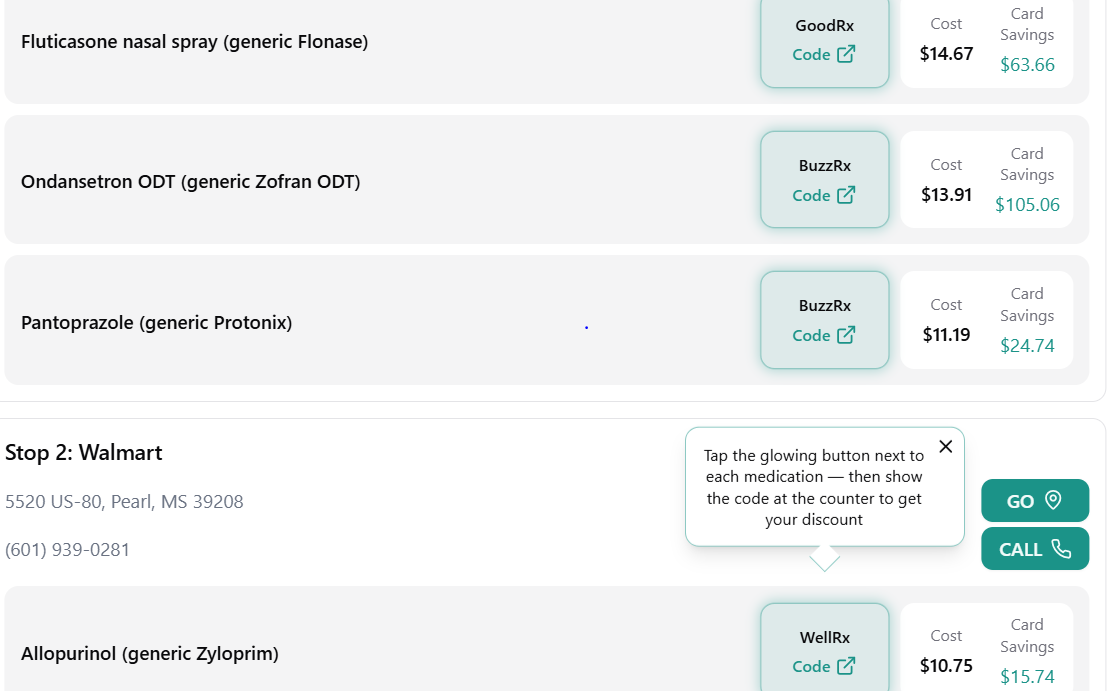Viewport: 1118px width, 691px height.
Task: Click the Ondansetron ODT medication name
Action: click(x=190, y=182)
